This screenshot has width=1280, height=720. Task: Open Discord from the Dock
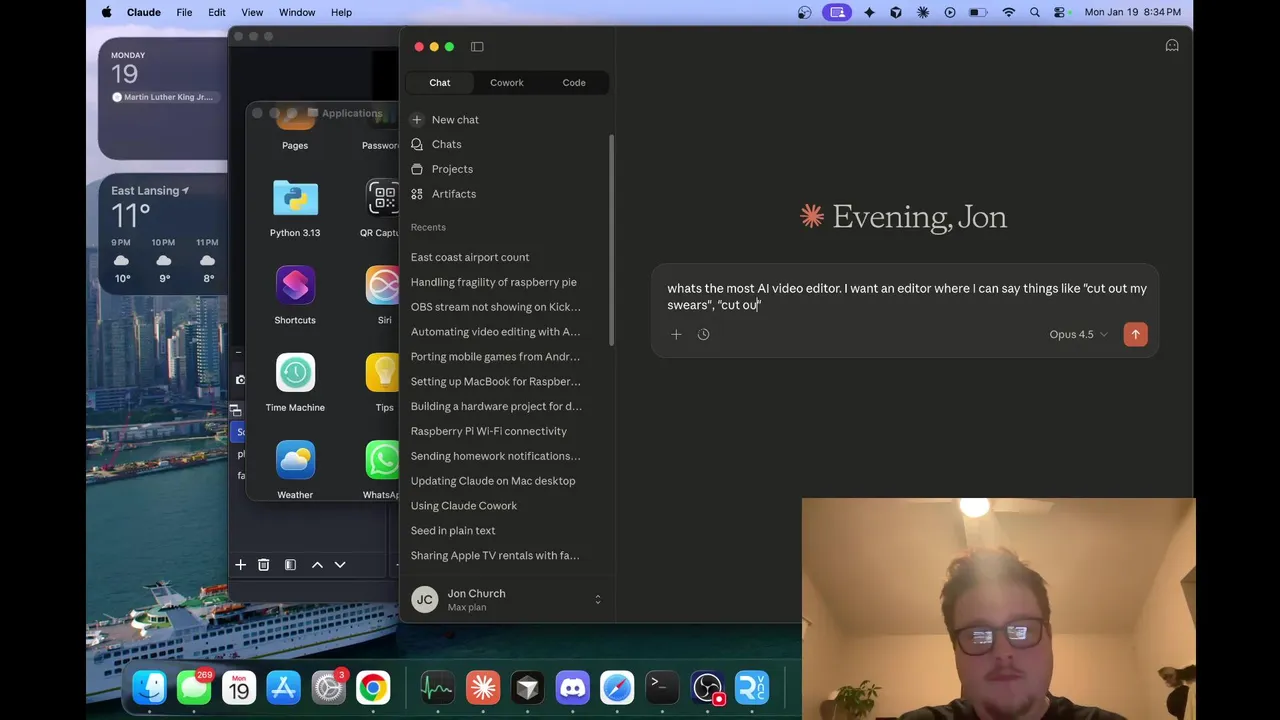coord(573,687)
